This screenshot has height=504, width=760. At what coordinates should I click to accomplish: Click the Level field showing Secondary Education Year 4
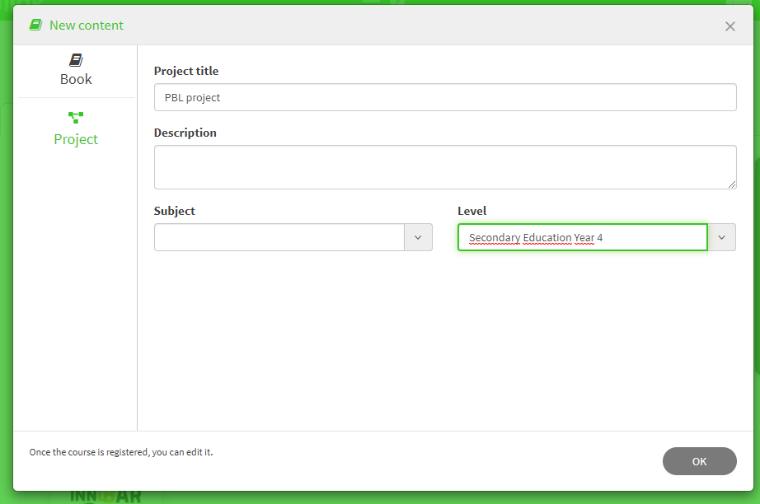(x=582, y=237)
